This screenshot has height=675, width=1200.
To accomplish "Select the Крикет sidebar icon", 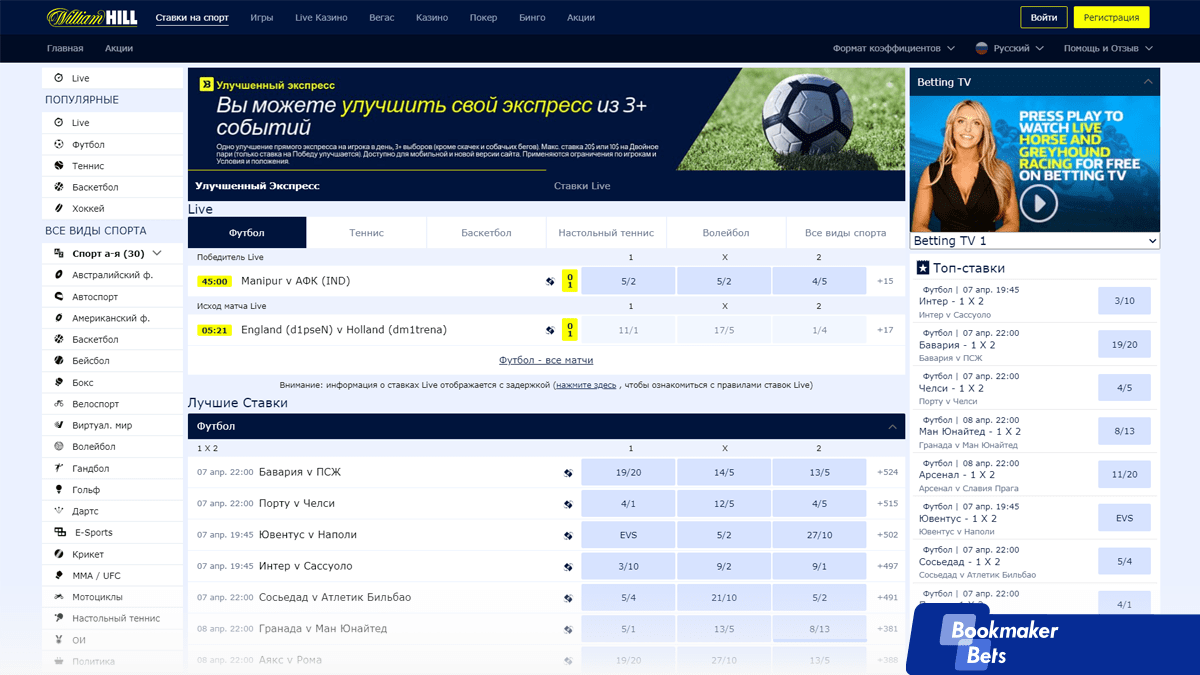I will click(x=59, y=554).
